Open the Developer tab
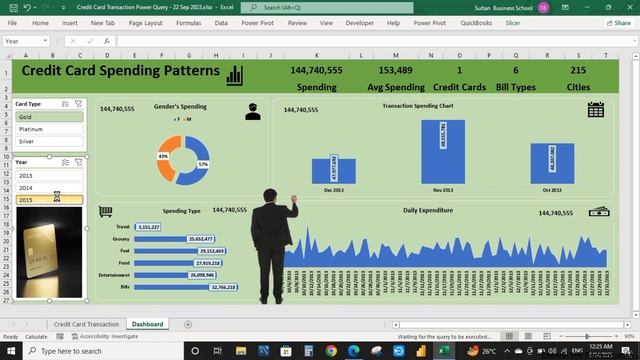The height and width of the screenshot is (360, 640). pyautogui.click(x=360, y=23)
